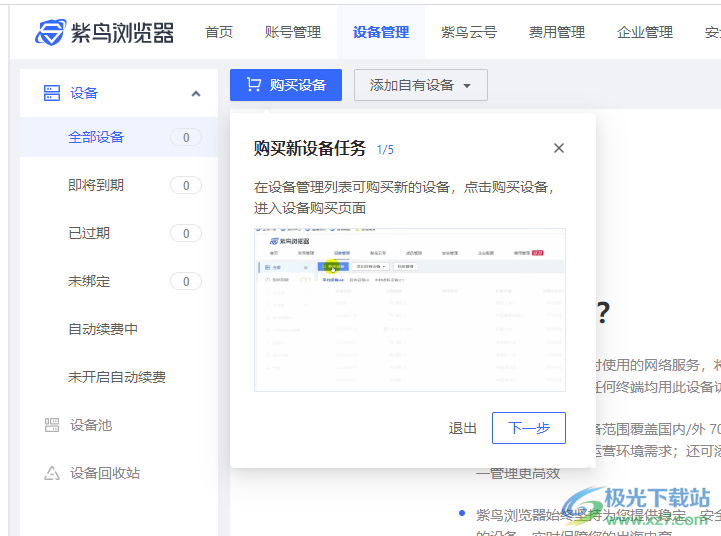Open 企业管理 tab
721x536 pixels.
[x=645, y=32]
